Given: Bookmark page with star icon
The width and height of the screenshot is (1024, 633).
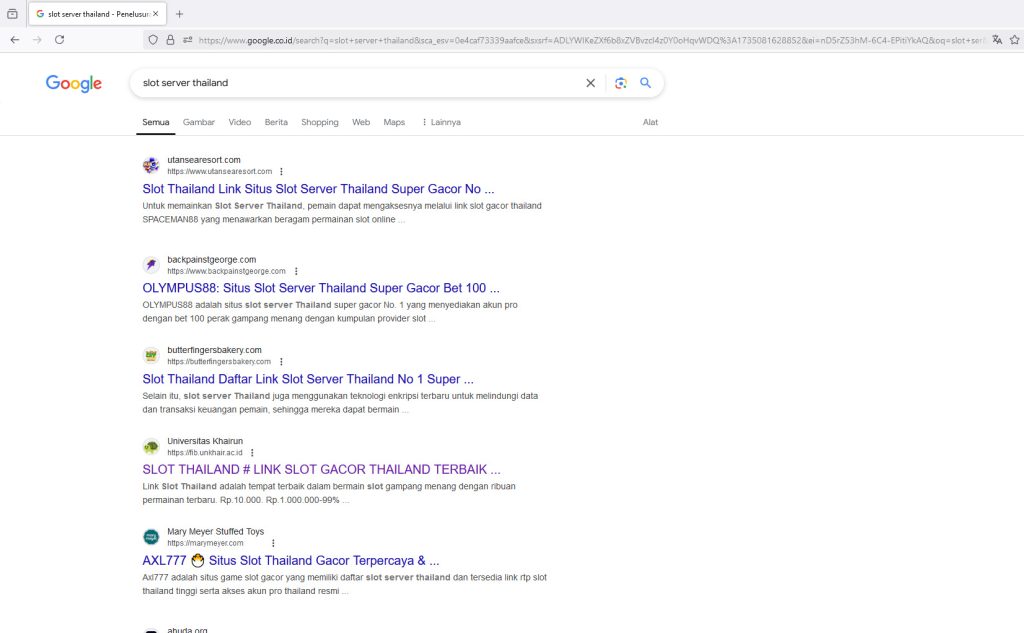Looking at the screenshot, I should [x=1015, y=40].
